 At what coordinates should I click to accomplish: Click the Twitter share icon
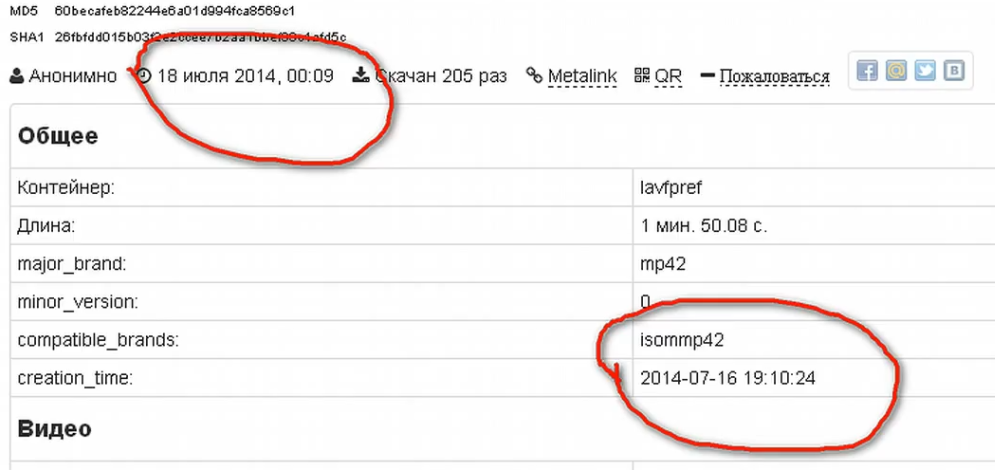pyautogui.click(x=925, y=72)
